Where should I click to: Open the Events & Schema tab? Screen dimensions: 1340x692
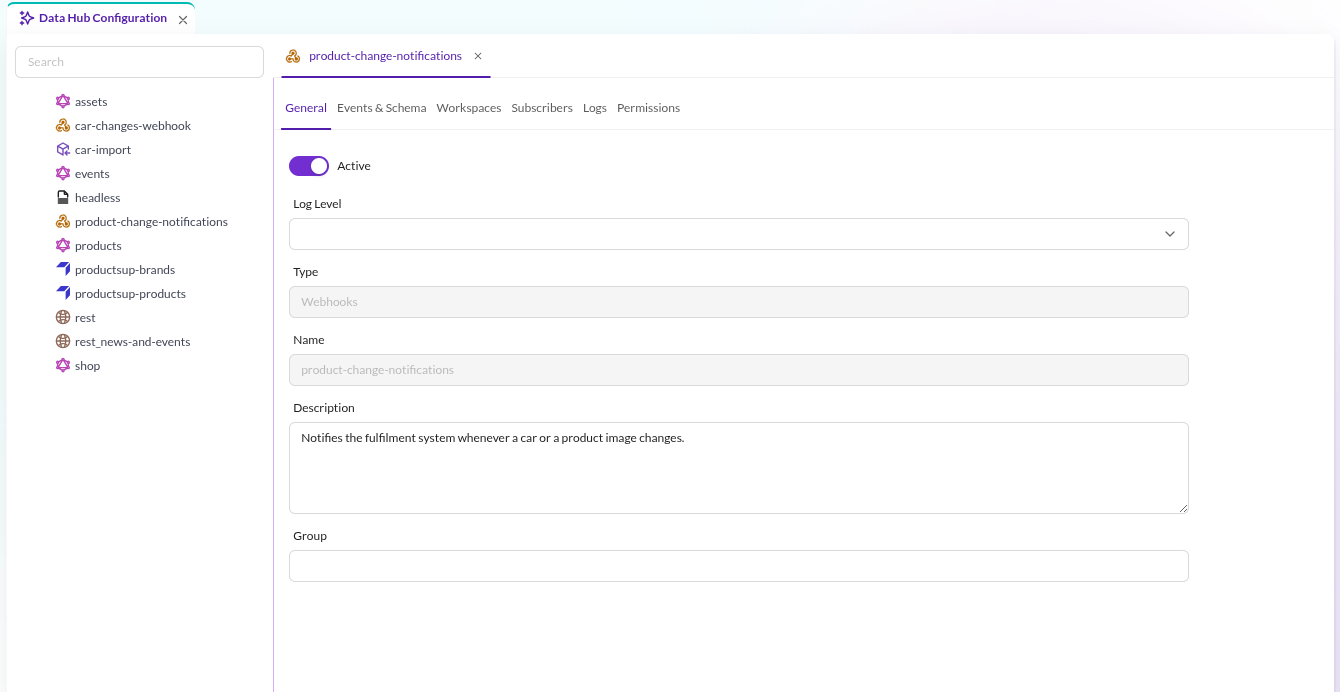point(381,108)
